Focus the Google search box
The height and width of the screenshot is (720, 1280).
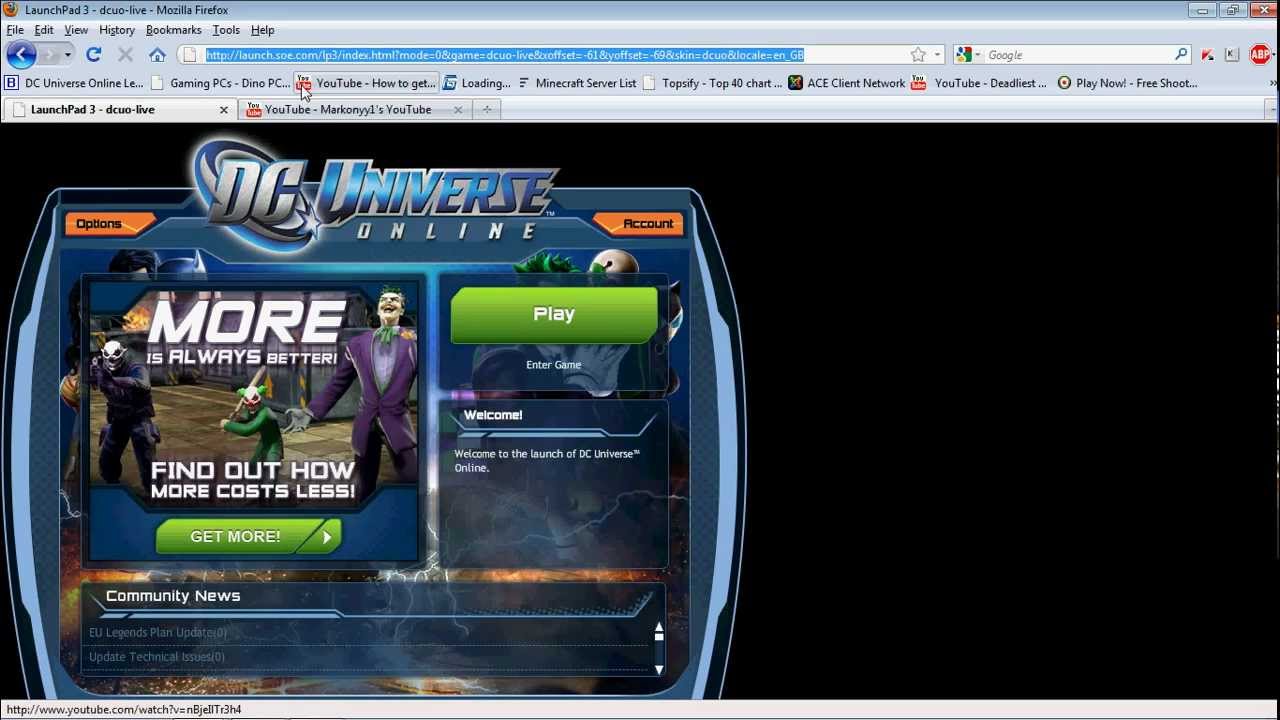(1078, 55)
